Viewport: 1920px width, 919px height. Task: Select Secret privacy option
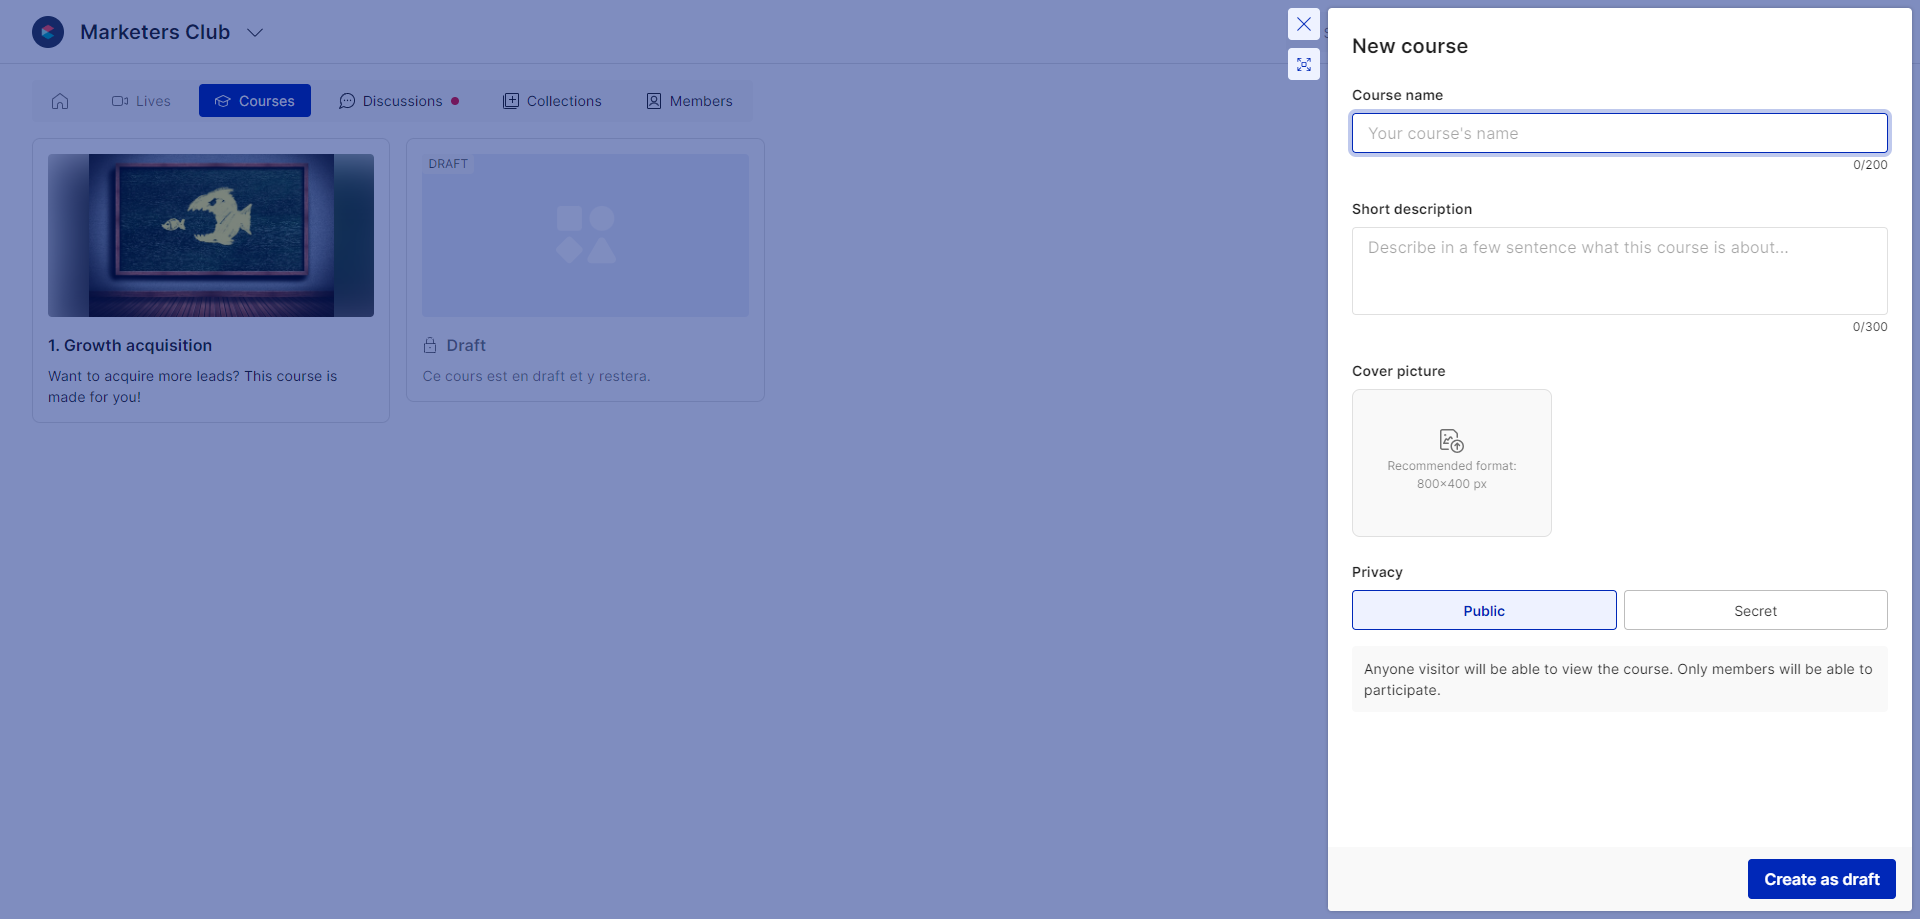[1755, 610]
